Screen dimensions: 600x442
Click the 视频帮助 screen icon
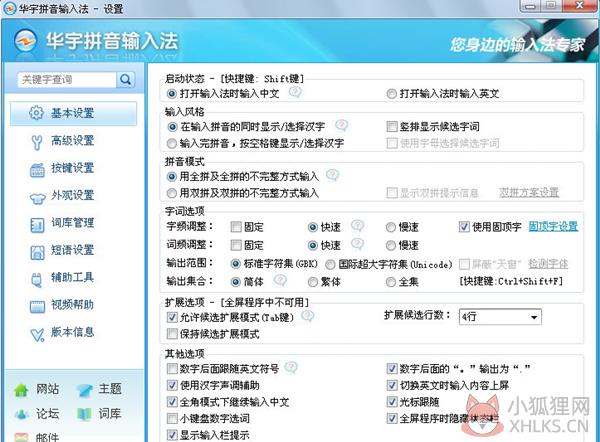pos(37,307)
